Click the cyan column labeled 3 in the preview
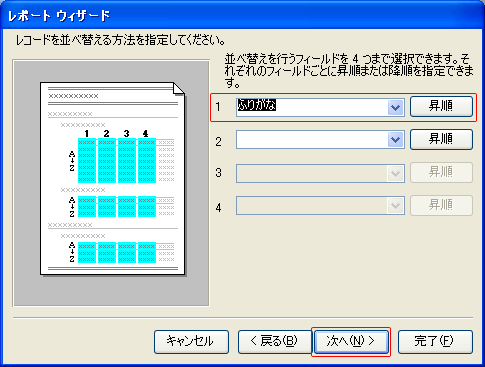Image resolution: width=485 pixels, height=367 pixels. tap(127, 161)
